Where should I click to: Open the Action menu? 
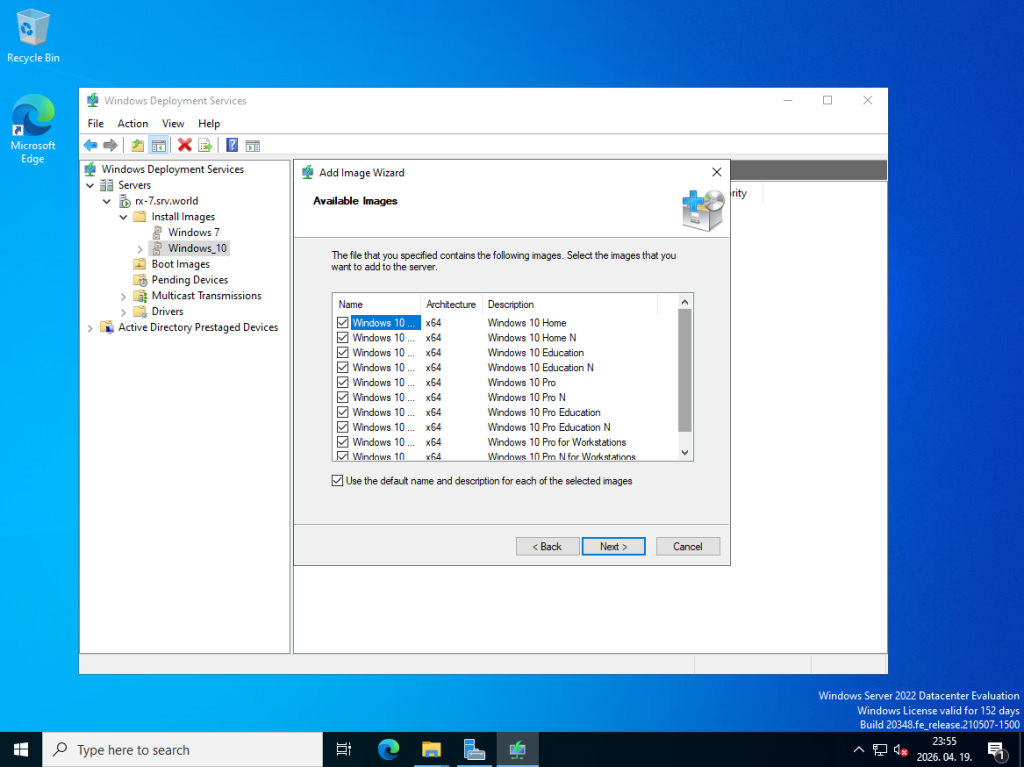click(132, 123)
